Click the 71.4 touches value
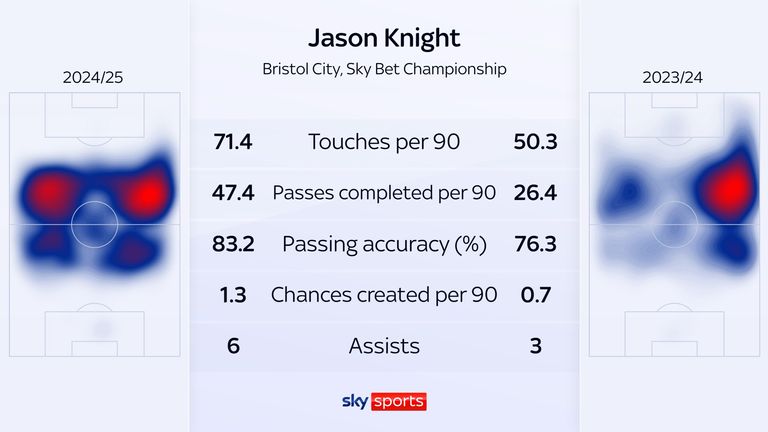Viewport: 768px width, 432px height. click(x=233, y=142)
